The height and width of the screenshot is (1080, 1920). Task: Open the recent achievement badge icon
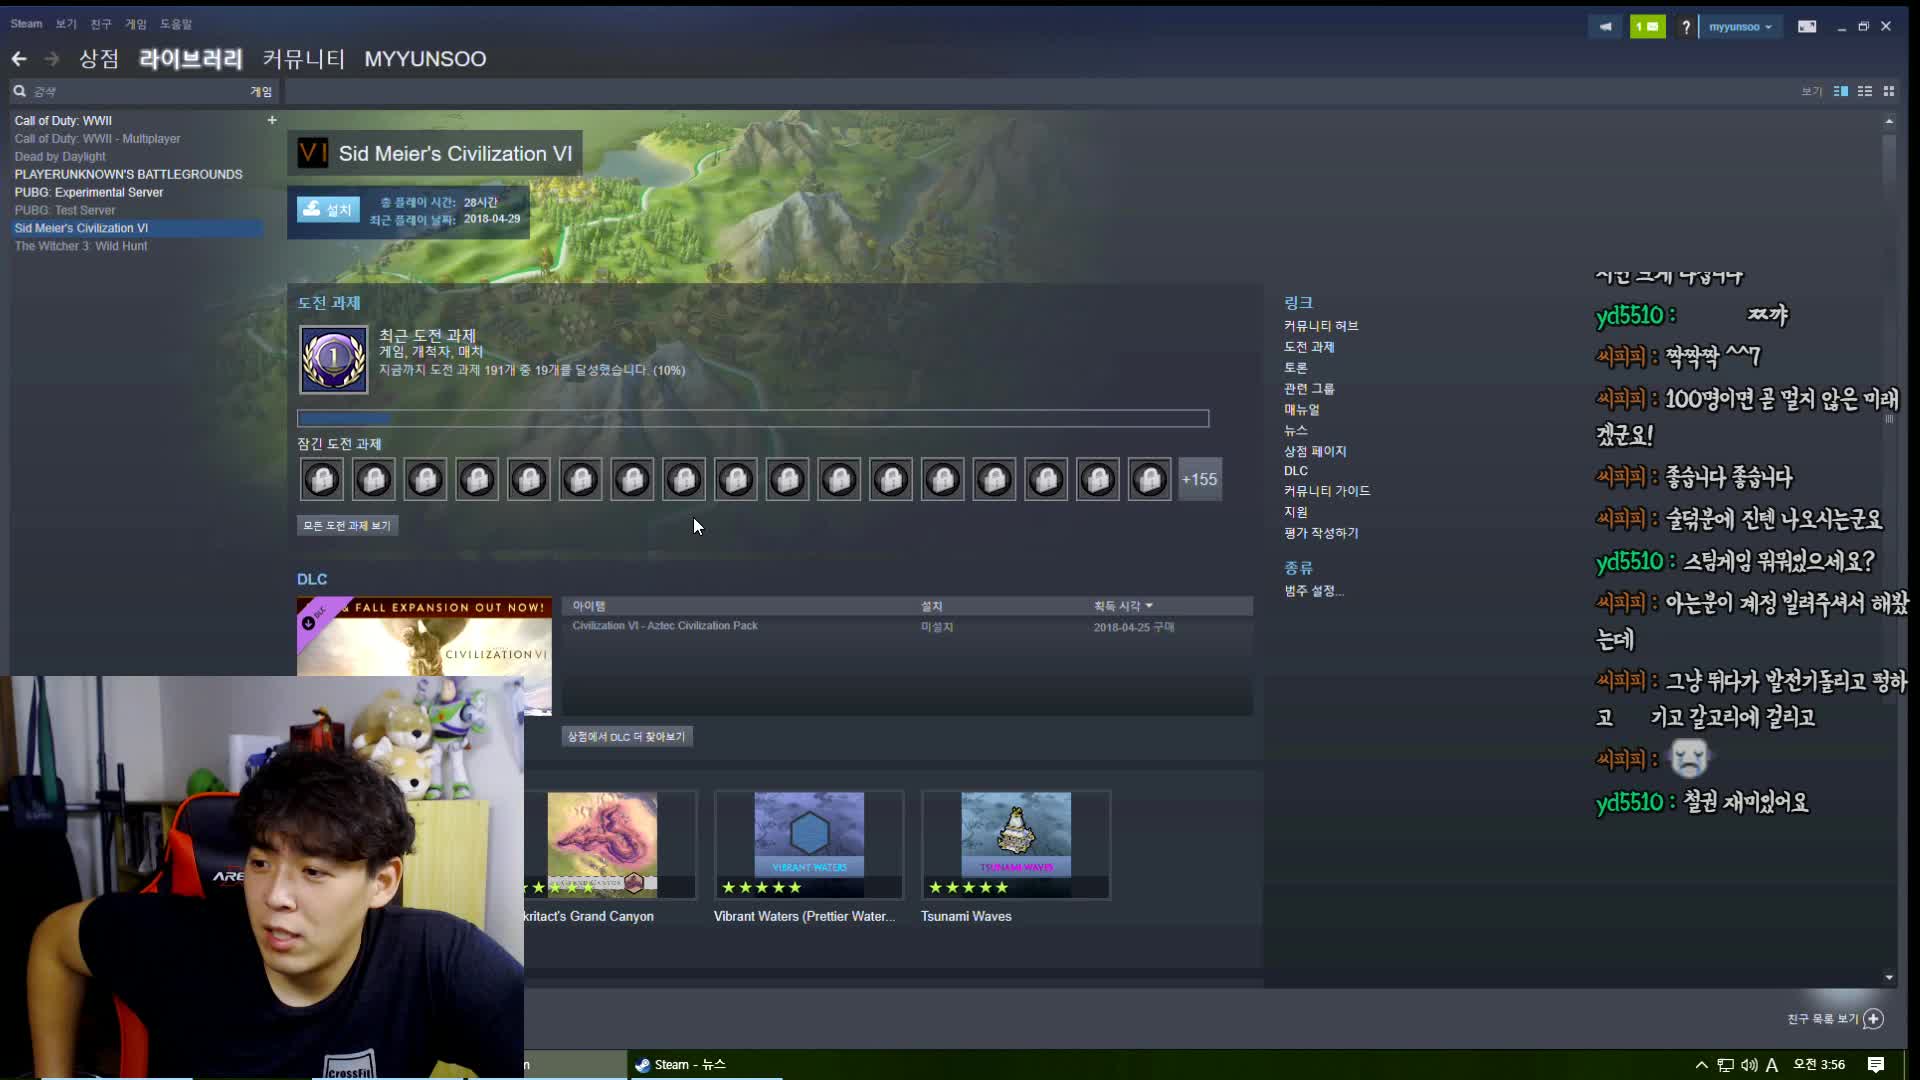pos(334,359)
